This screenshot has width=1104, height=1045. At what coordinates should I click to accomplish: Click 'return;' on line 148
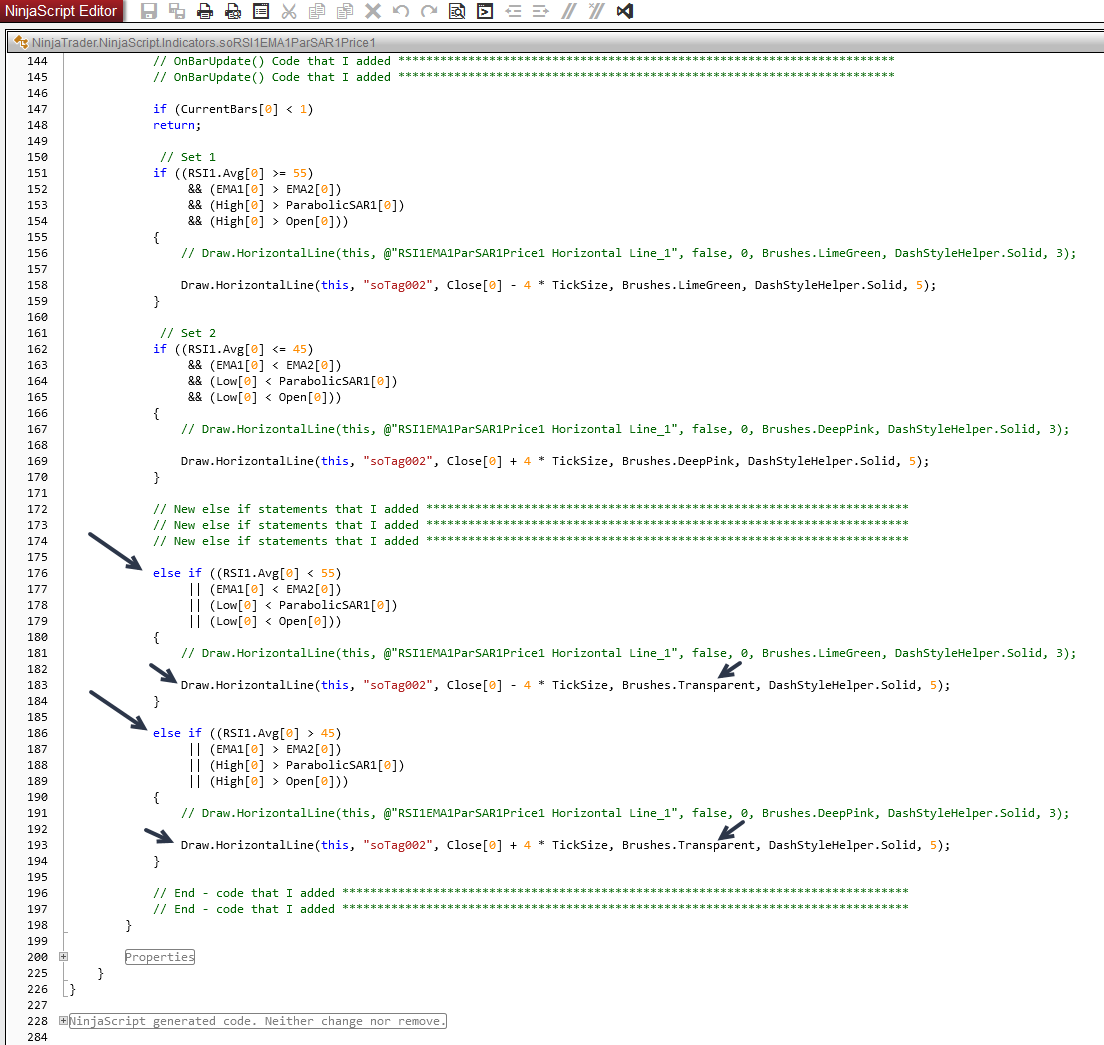177,125
